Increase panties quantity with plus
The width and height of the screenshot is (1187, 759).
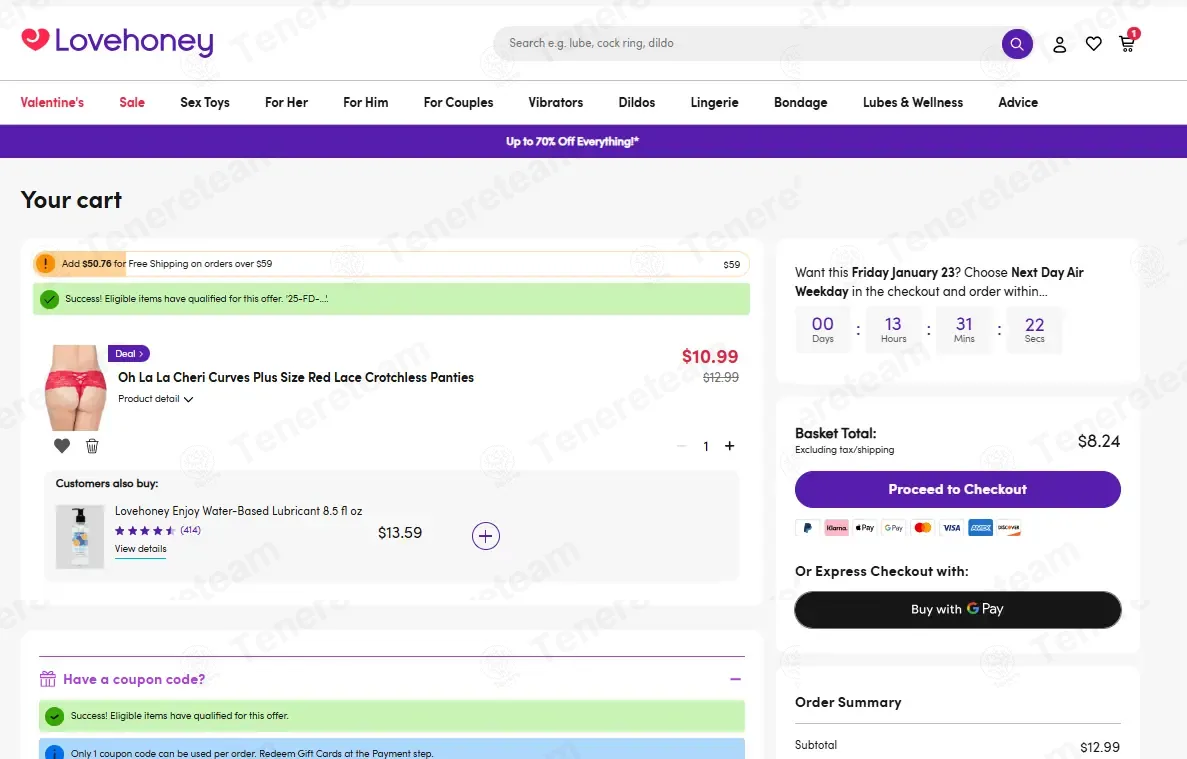730,446
